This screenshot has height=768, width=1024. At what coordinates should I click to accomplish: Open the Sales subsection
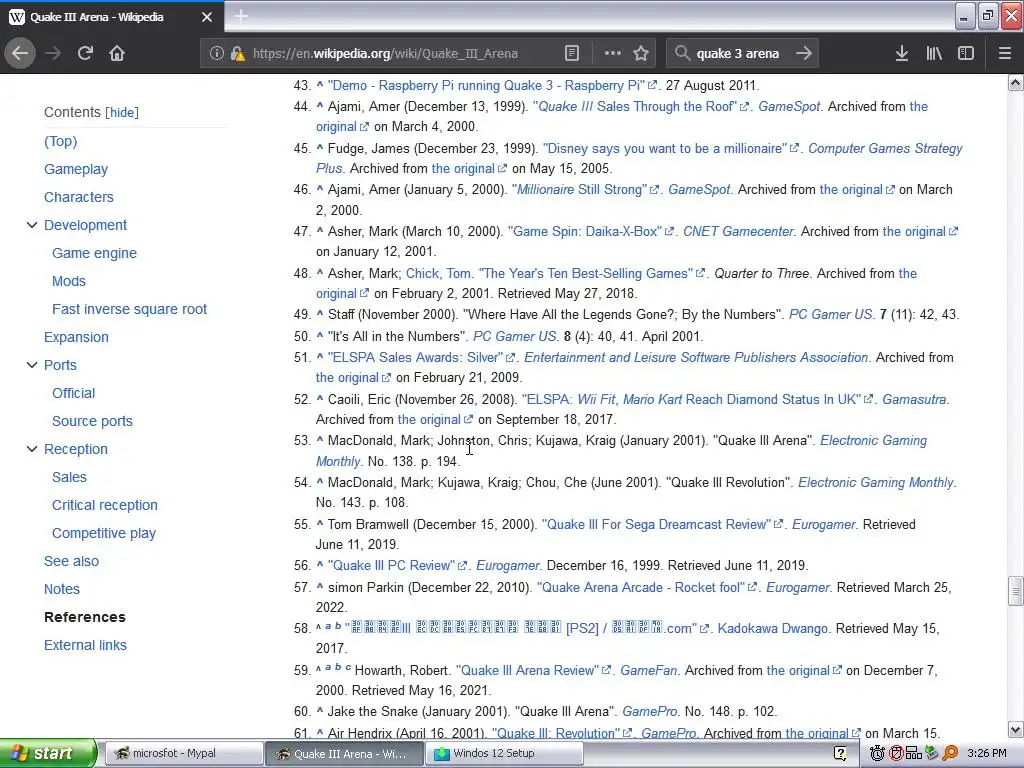[69, 477]
